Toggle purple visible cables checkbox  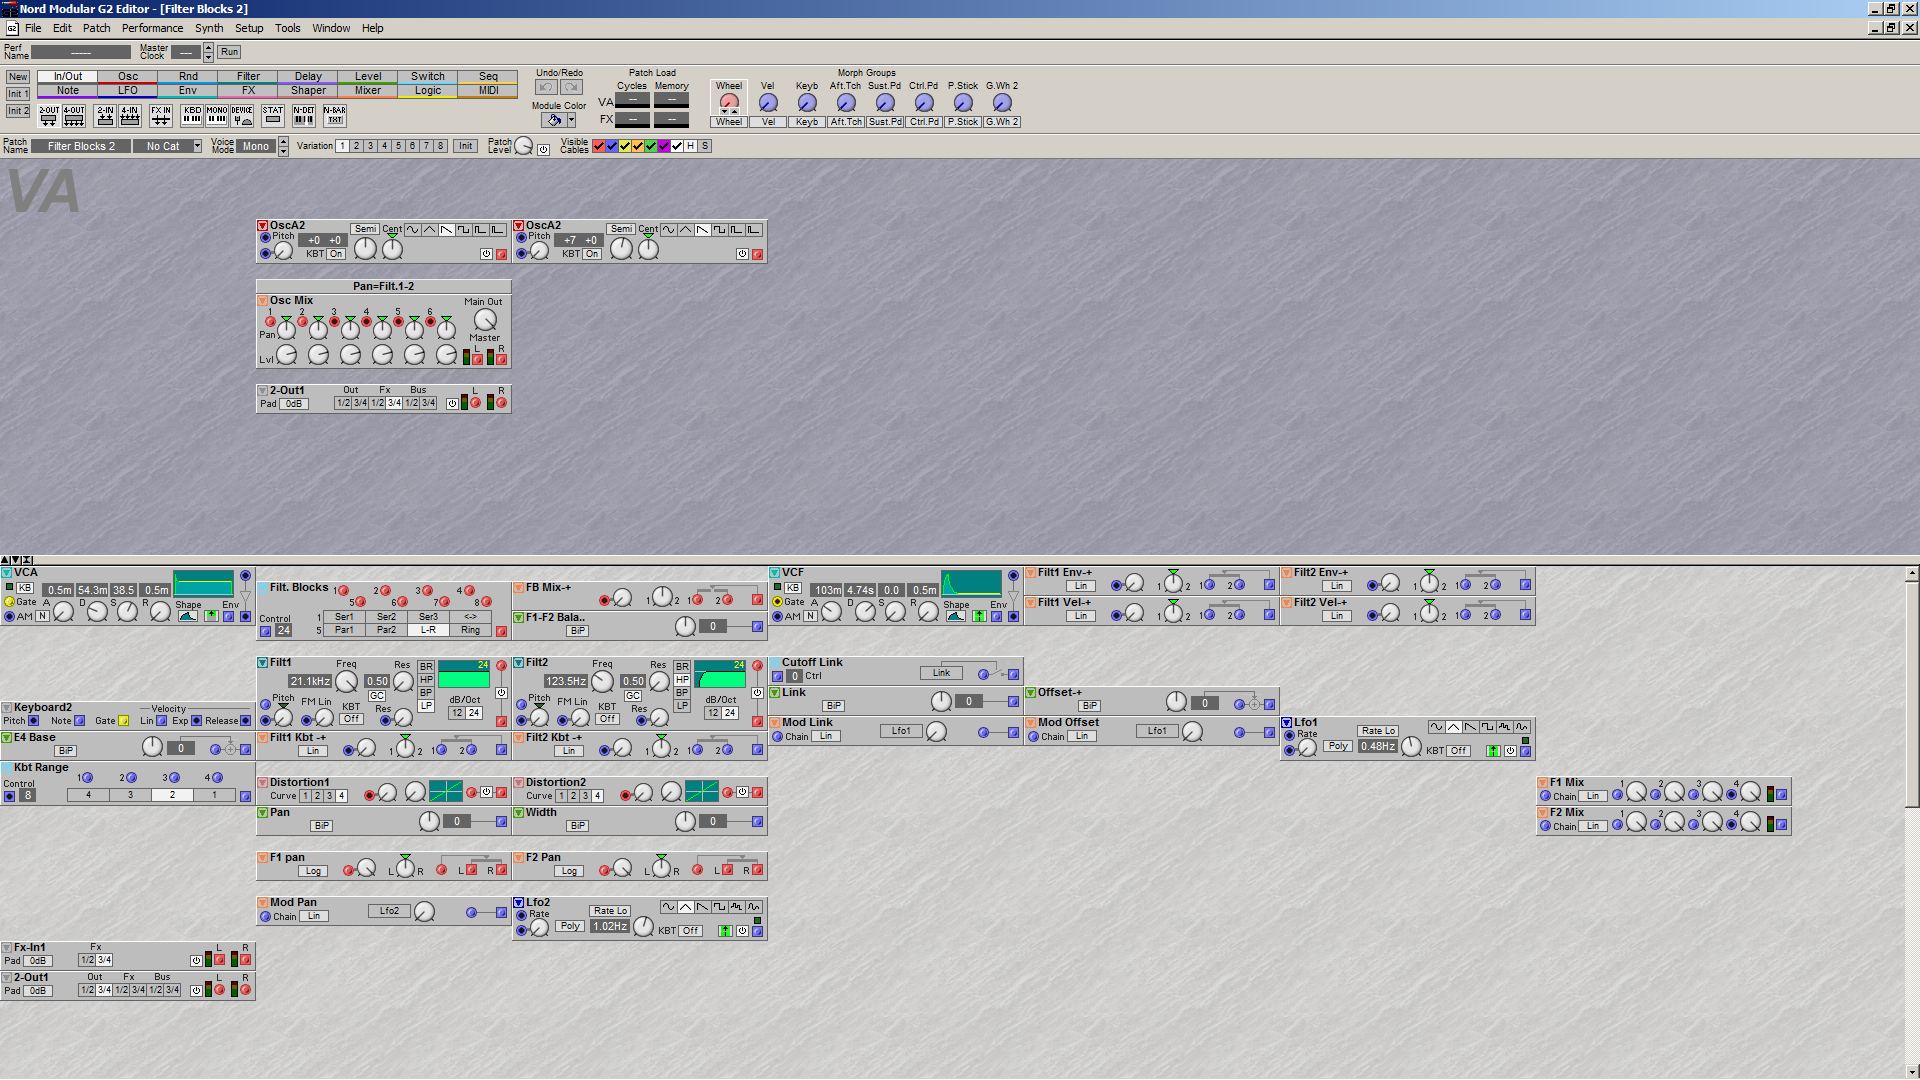tap(664, 146)
